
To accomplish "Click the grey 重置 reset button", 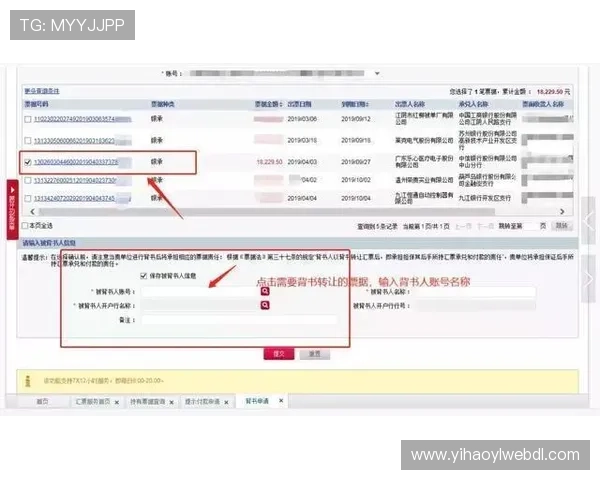I will 315,354.
